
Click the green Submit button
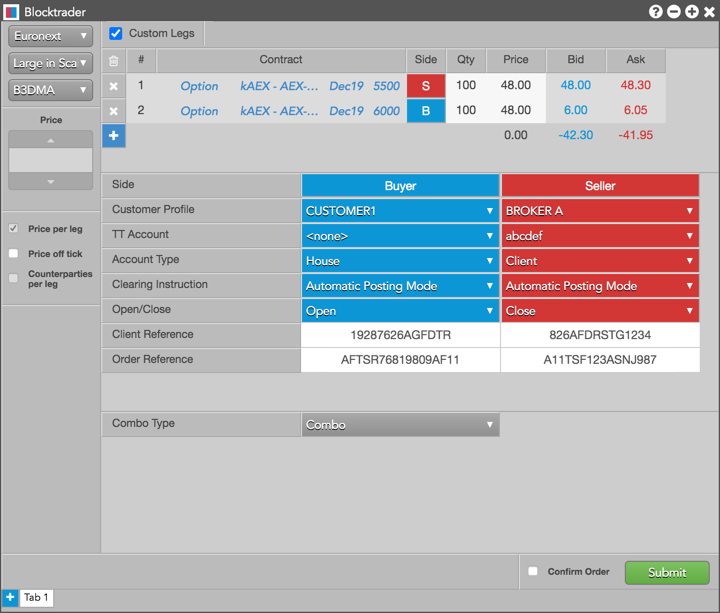pyautogui.click(x=667, y=572)
